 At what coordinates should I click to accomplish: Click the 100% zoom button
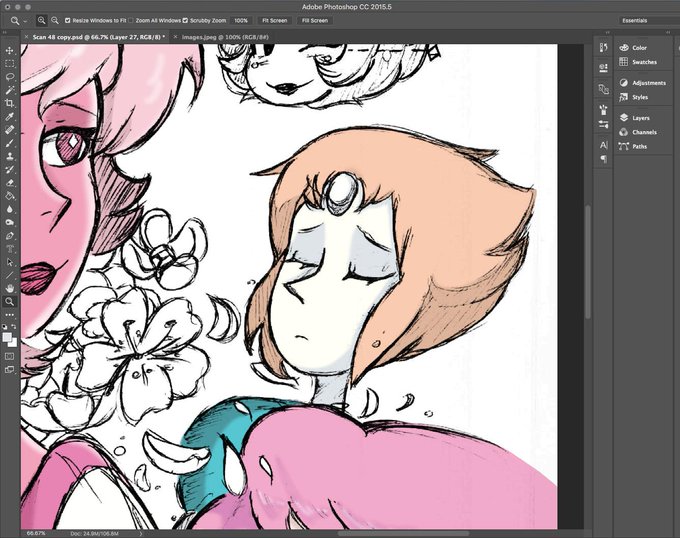click(241, 20)
